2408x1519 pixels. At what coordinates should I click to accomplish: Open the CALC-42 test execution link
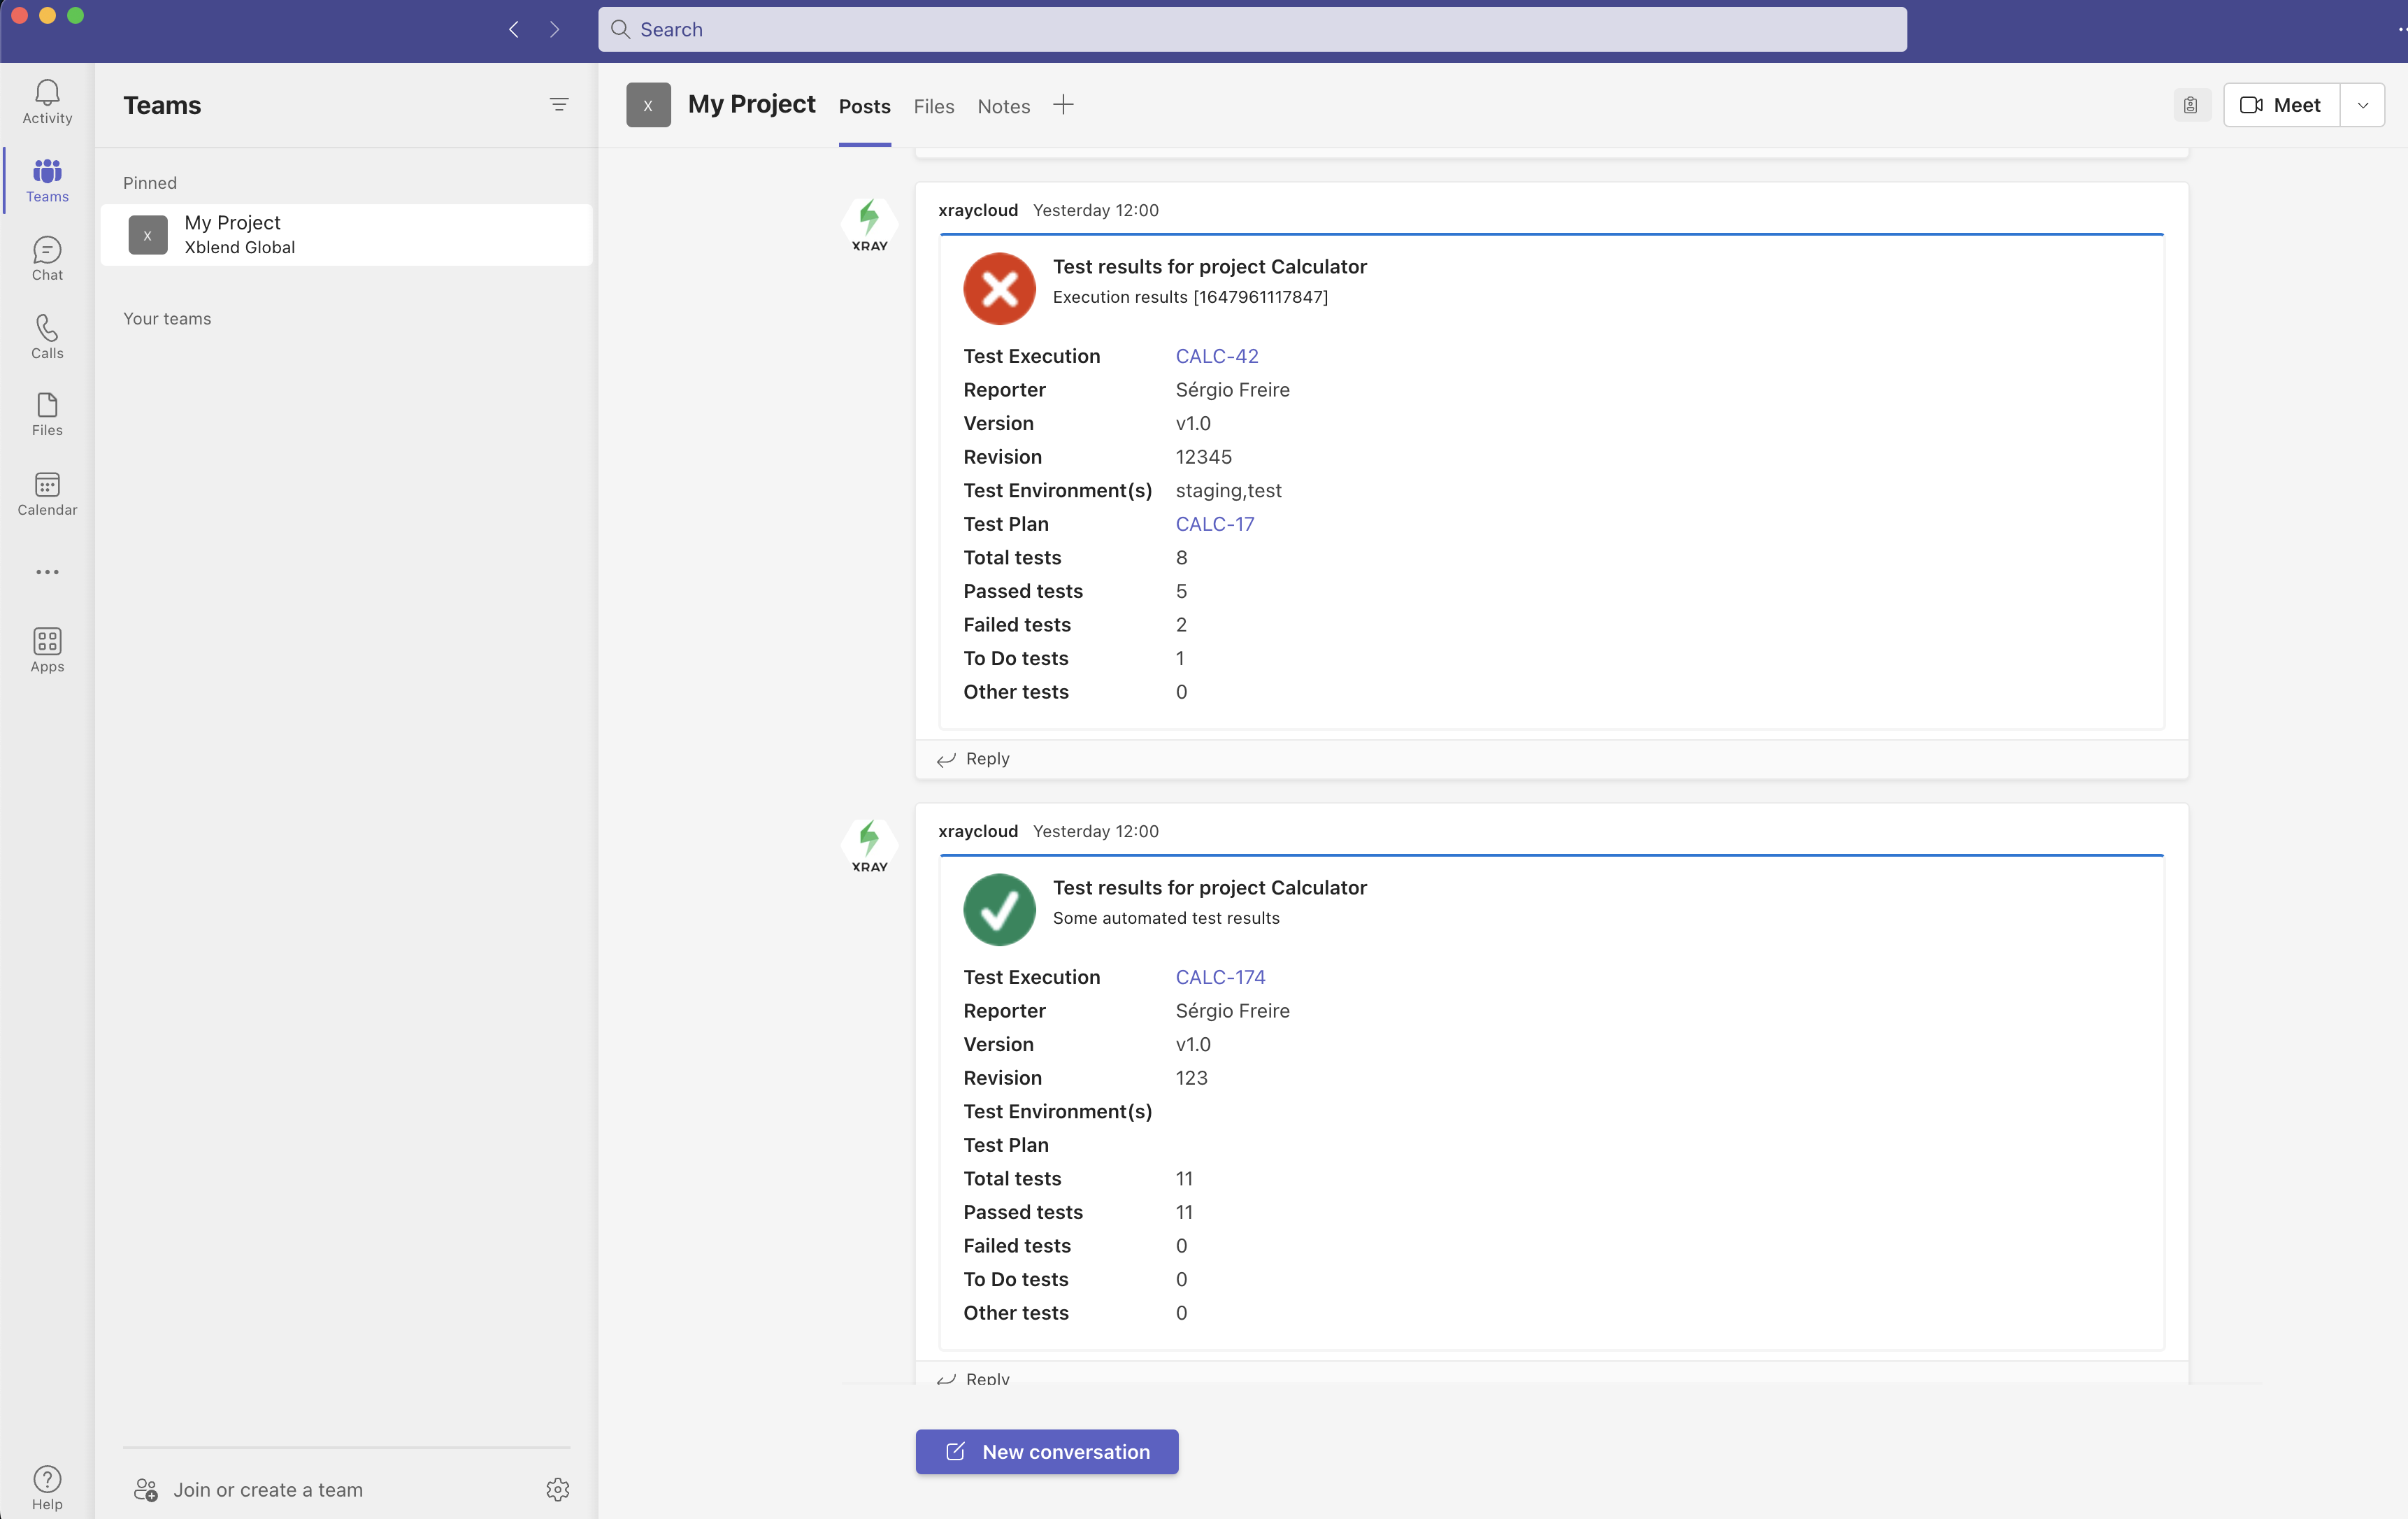pyautogui.click(x=1217, y=356)
